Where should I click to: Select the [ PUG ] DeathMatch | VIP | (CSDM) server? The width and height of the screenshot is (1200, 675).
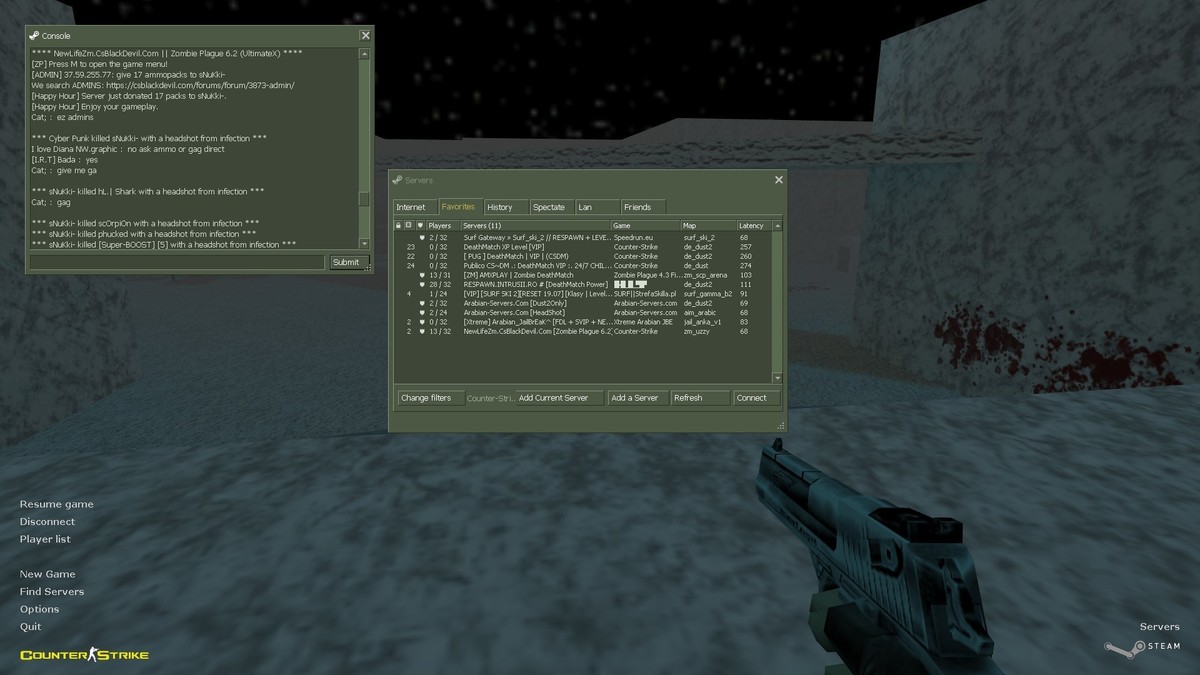click(583, 256)
